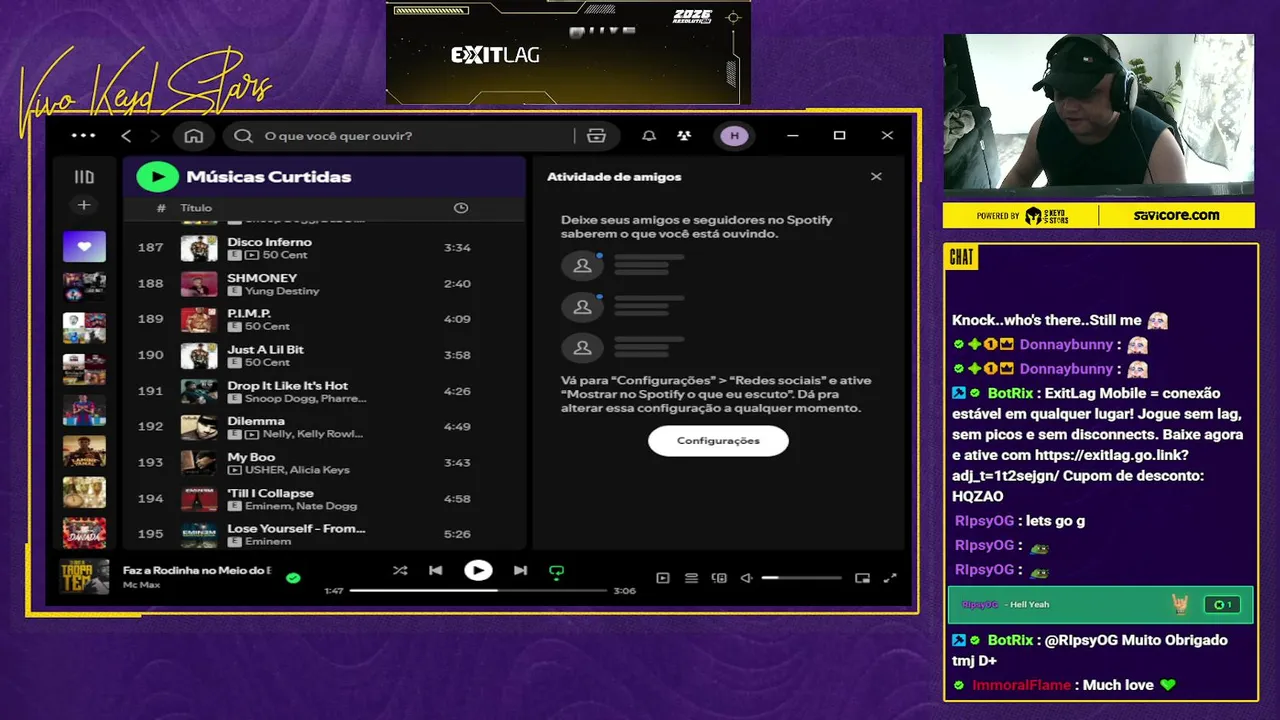This screenshot has width=1280, height=720.
Task: Click the 'Hell Yeah' highlighted chat message
Action: (1100, 605)
